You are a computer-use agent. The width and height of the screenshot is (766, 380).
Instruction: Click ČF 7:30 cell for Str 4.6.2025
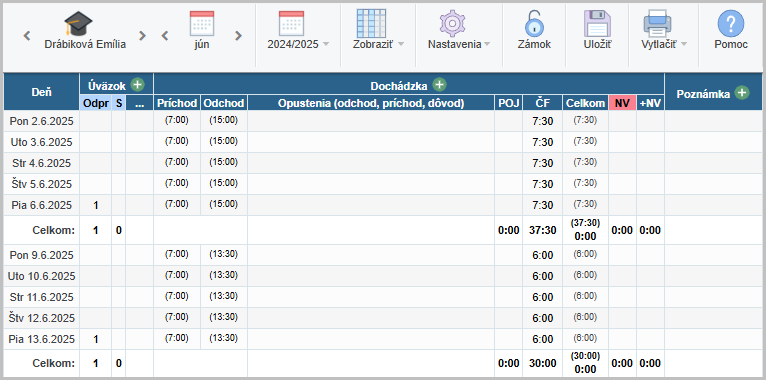coord(542,163)
